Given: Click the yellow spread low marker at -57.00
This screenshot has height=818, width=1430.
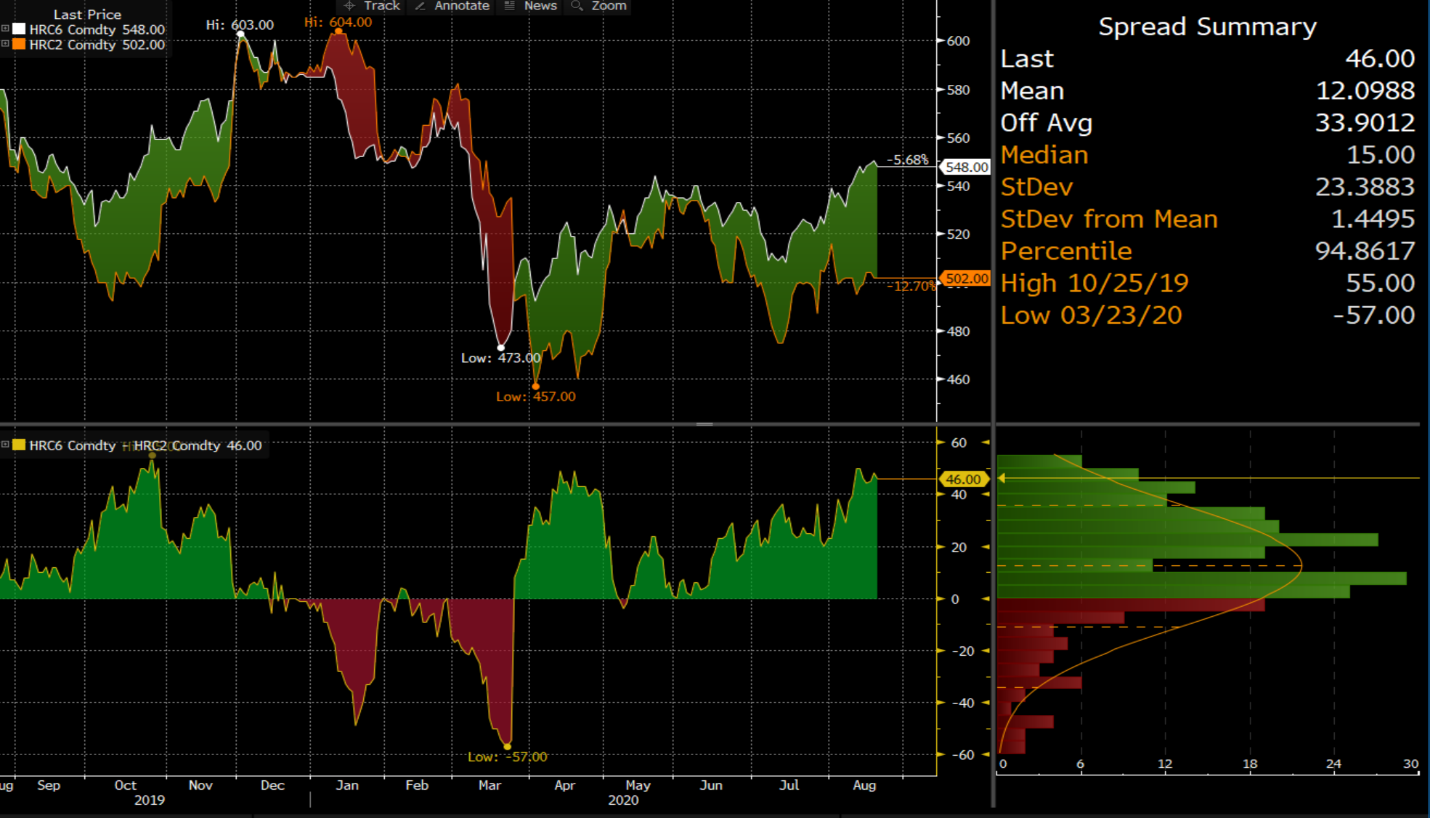Looking at the screenshot, I should click(x=508, y=746).
